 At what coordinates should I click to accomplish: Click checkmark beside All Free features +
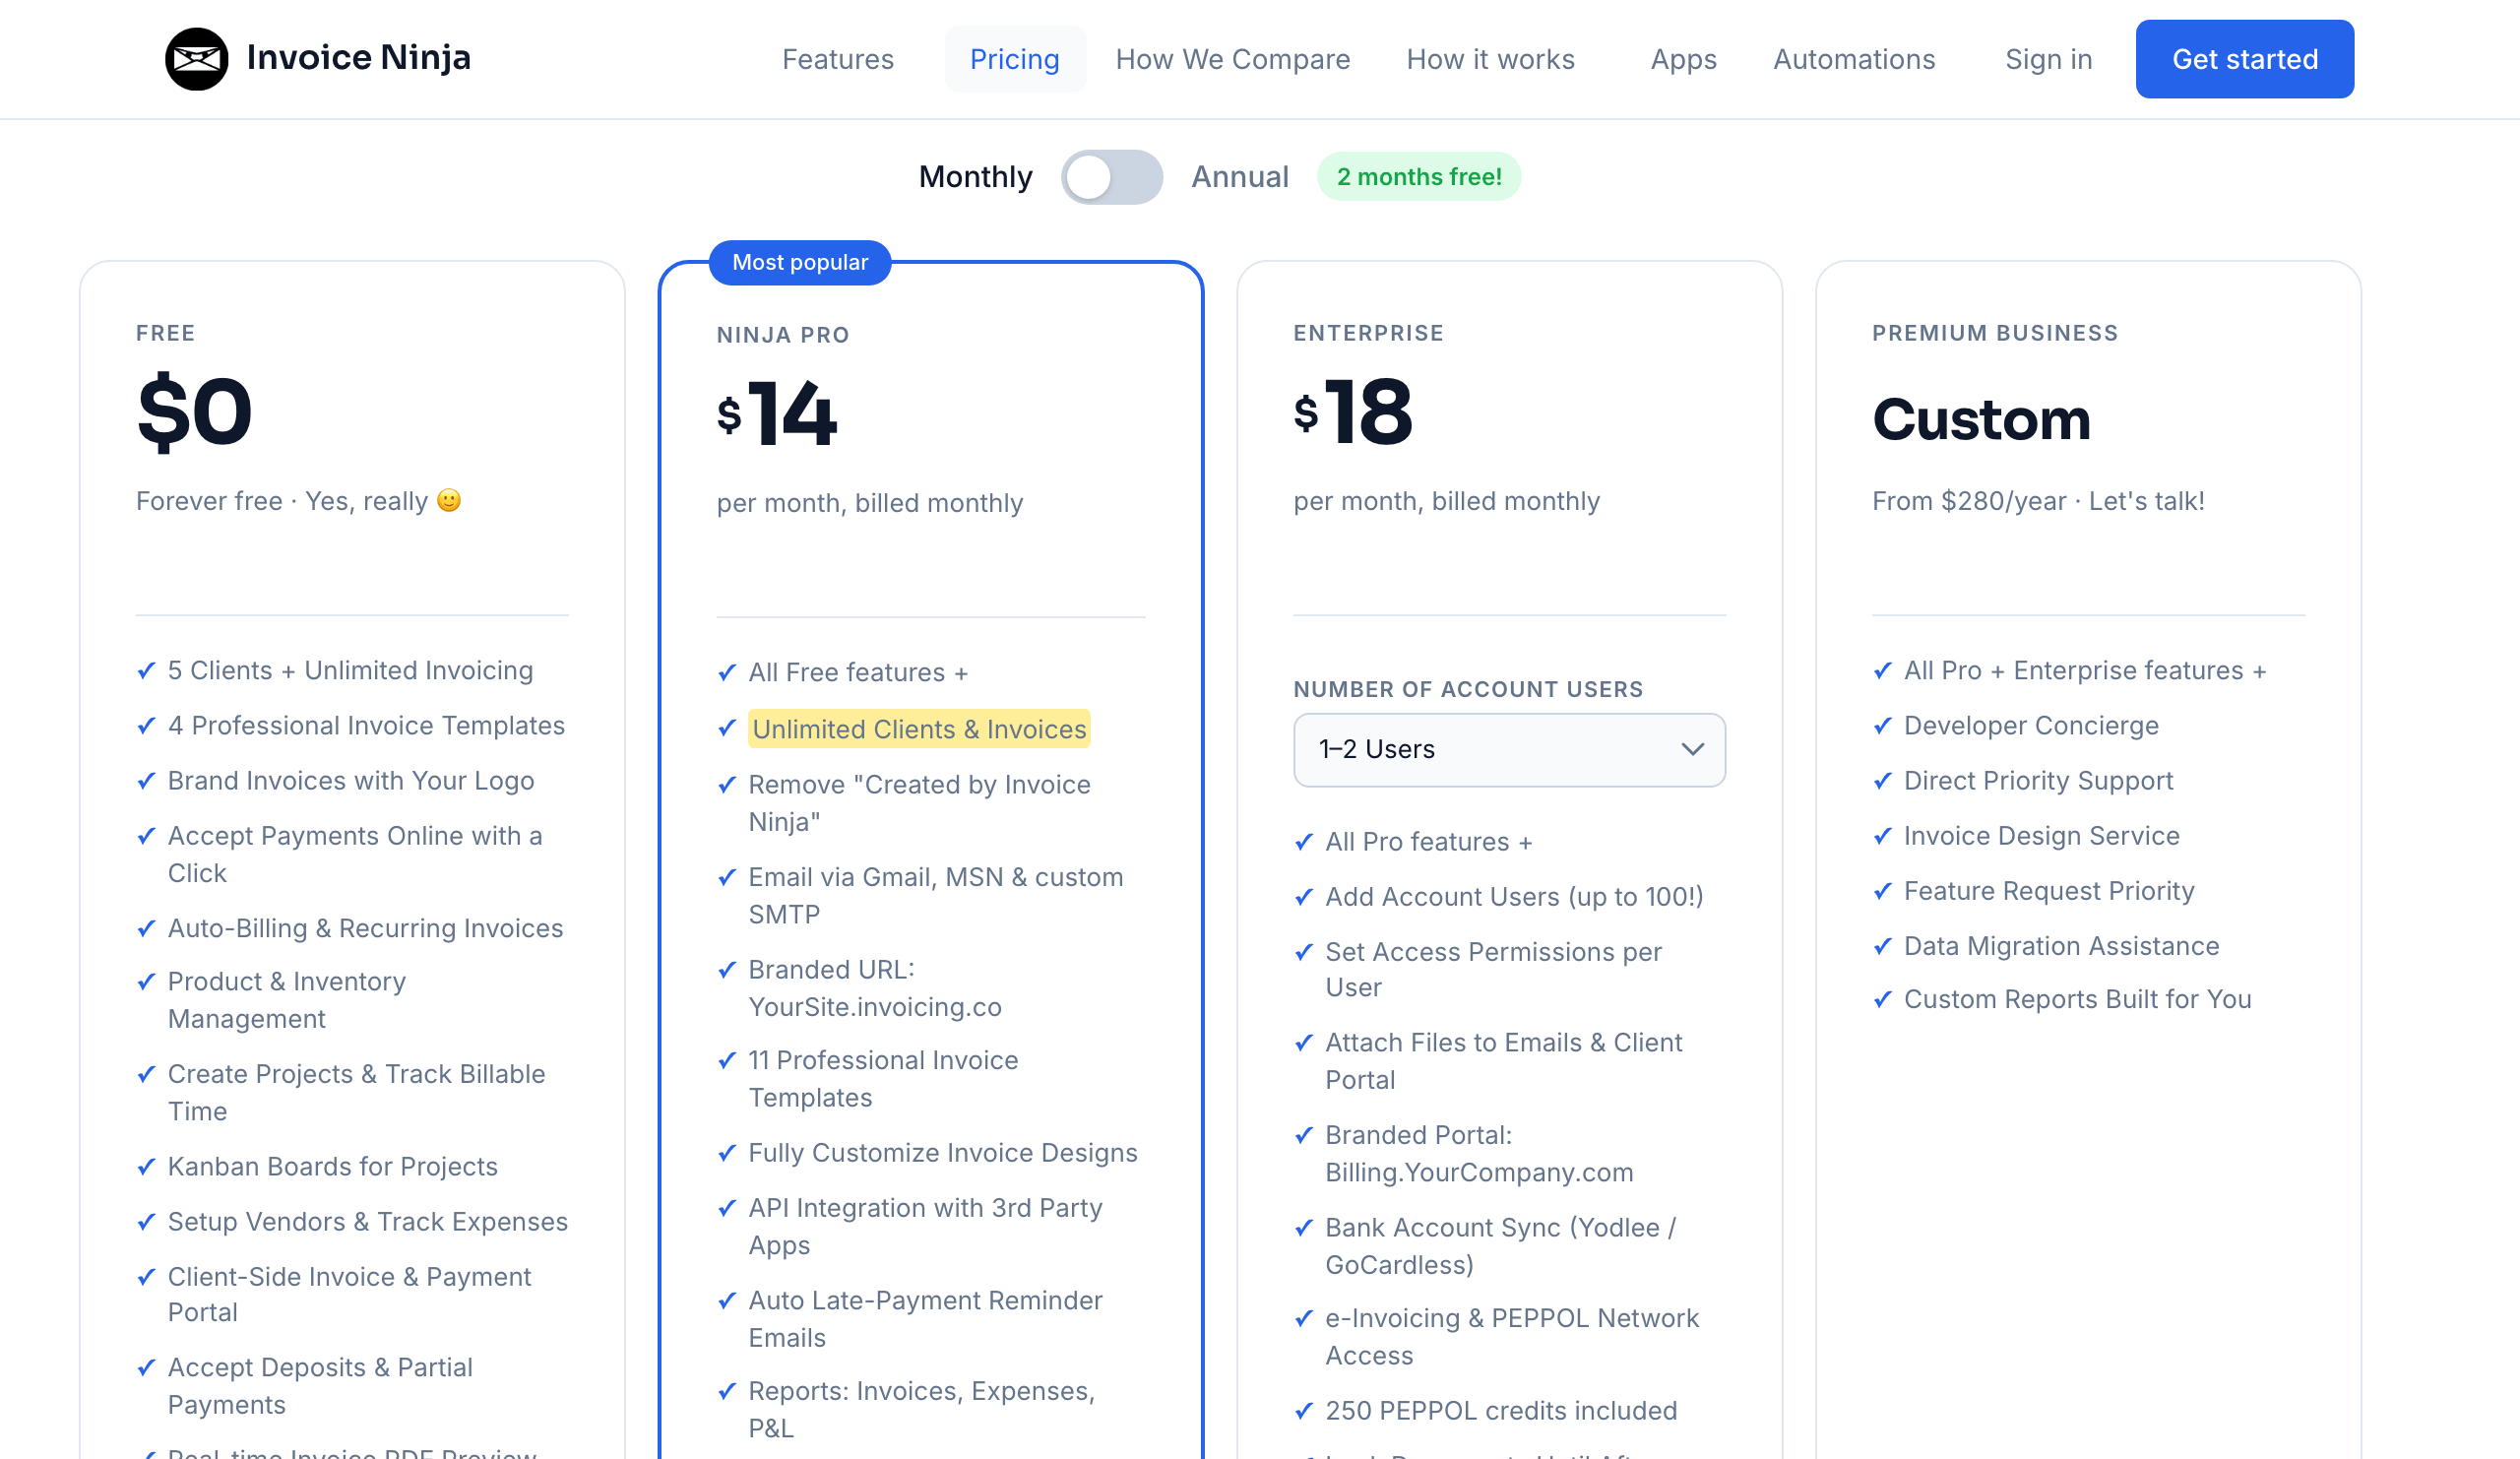[727, 673]
